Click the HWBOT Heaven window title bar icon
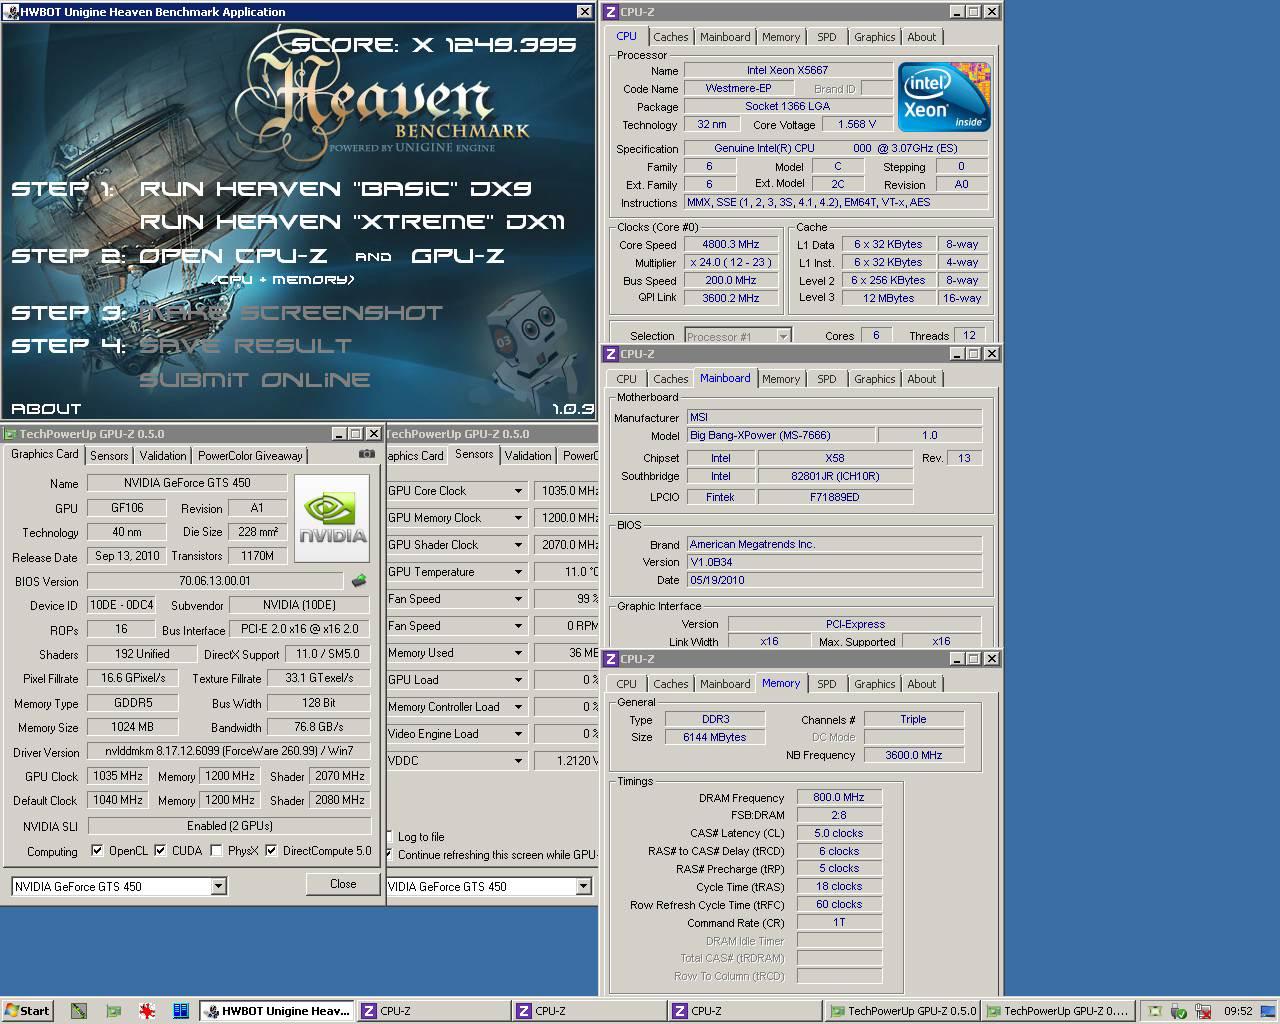Viewport: 1280px width, 1024px height. click(12, 12)
